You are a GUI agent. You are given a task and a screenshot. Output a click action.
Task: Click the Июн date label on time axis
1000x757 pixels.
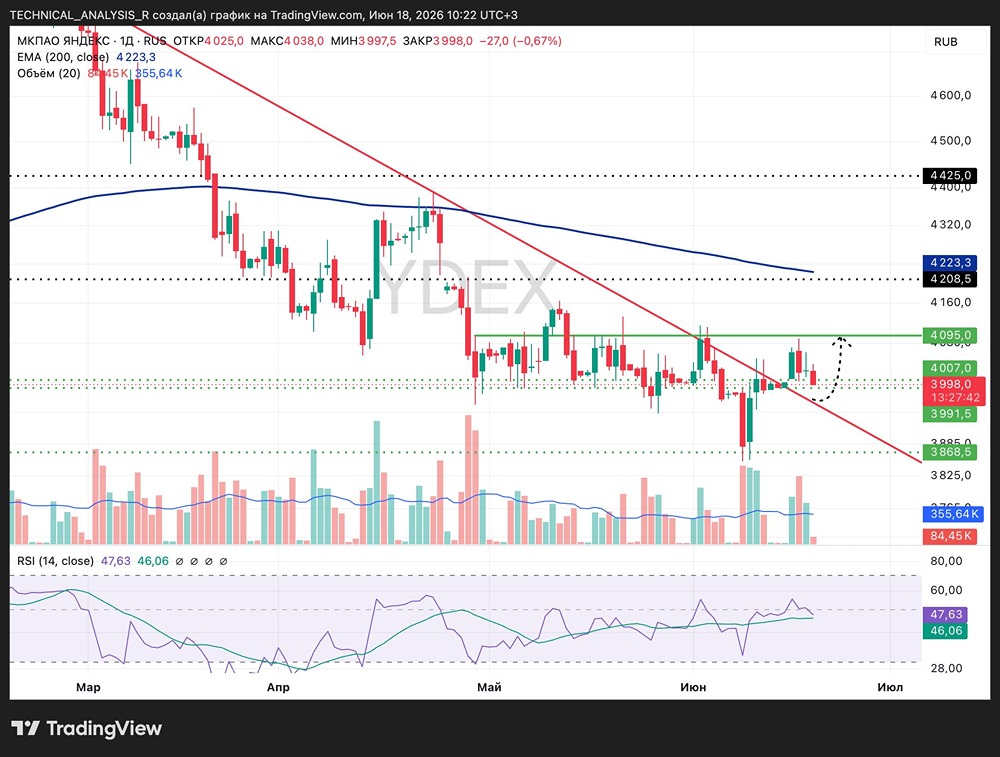pos(693,687)
